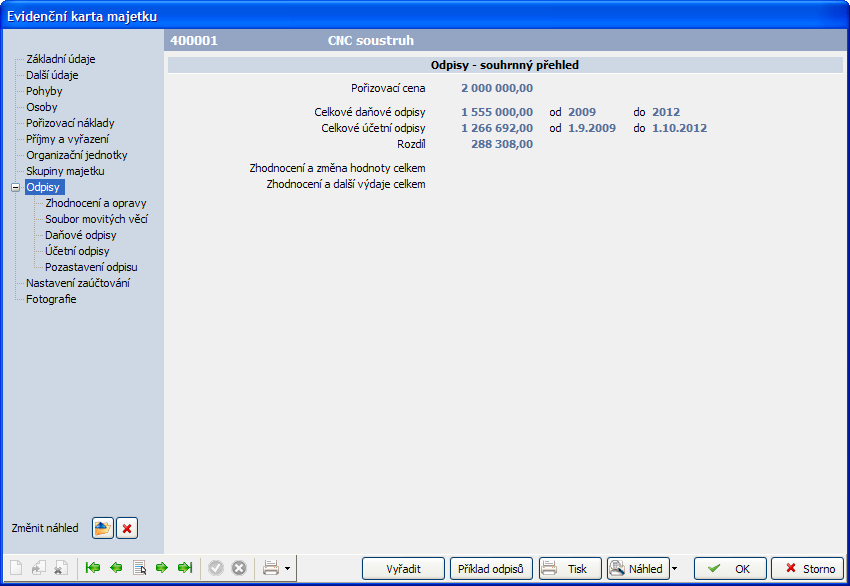Screen dimensions: 850x586
Task: Click the Rozdíl value 288 308,00
Action: coord(502,144)
